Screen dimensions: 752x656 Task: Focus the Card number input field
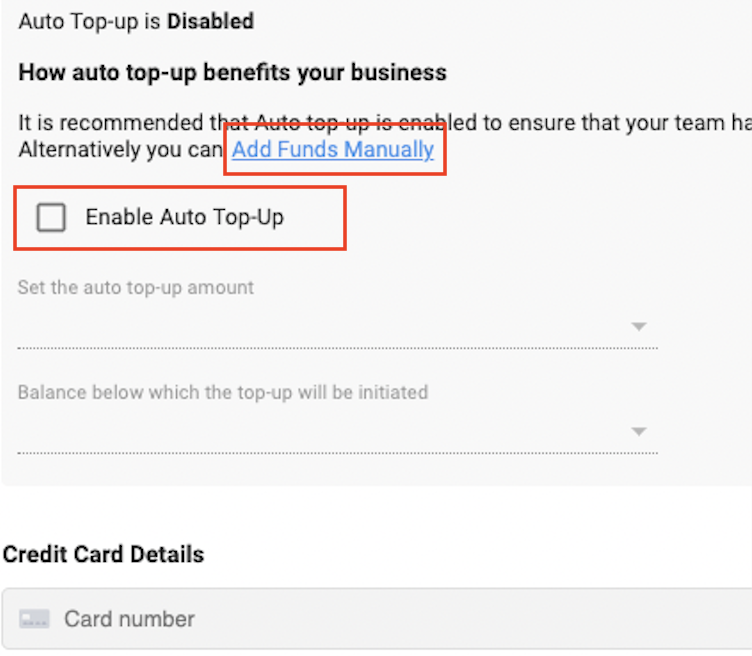tap(377, 619)
